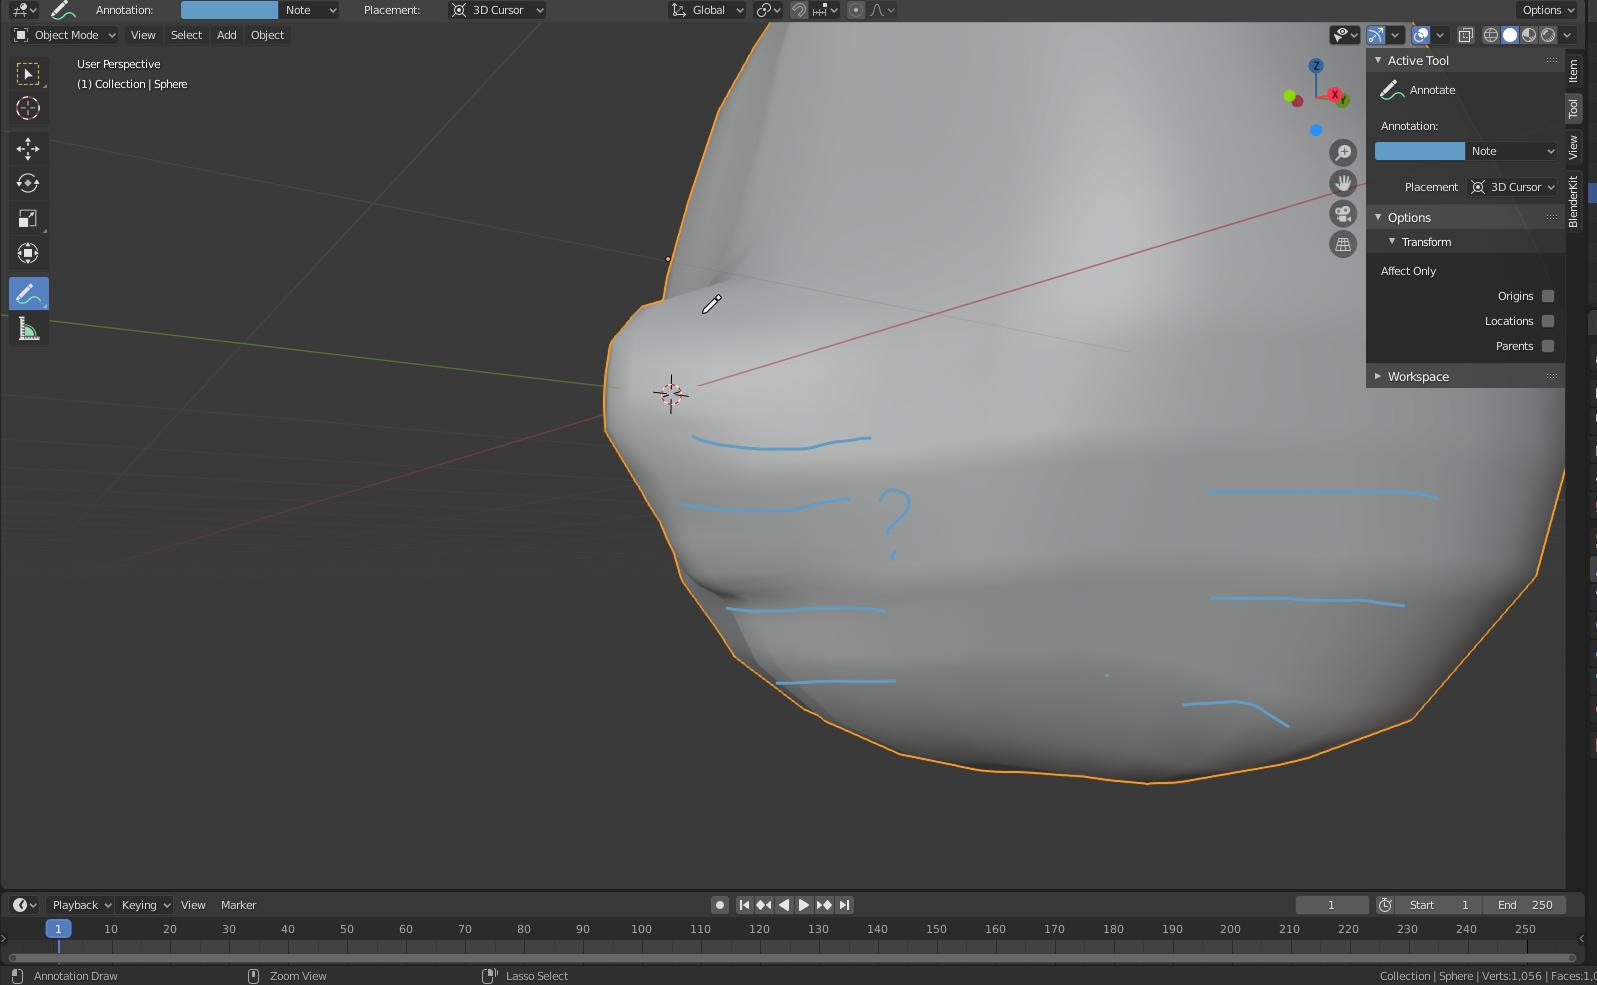Viewport: 1597px width, 985px height.
Task: Click the editor type icon in header
Action: pyautogui.click(x=25, y=10)
